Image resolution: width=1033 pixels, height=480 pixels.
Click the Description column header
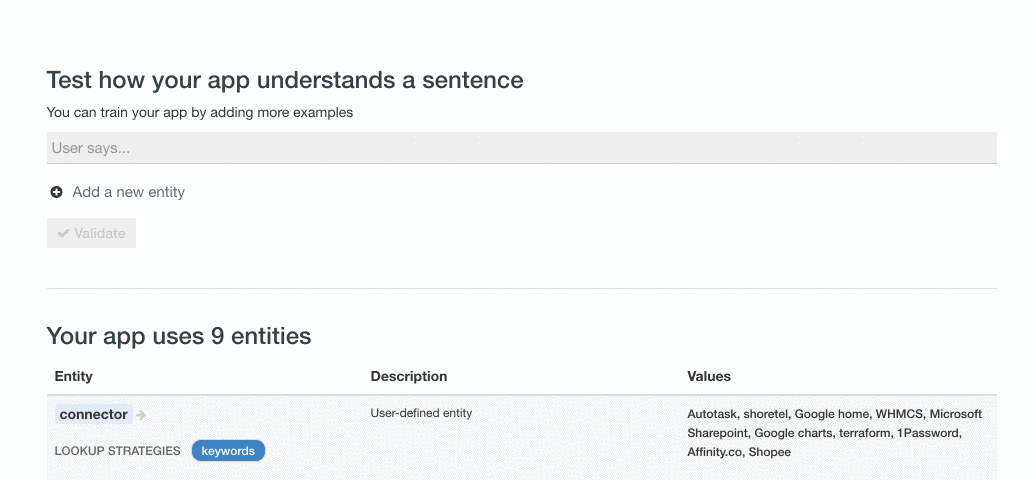point(409,376)
